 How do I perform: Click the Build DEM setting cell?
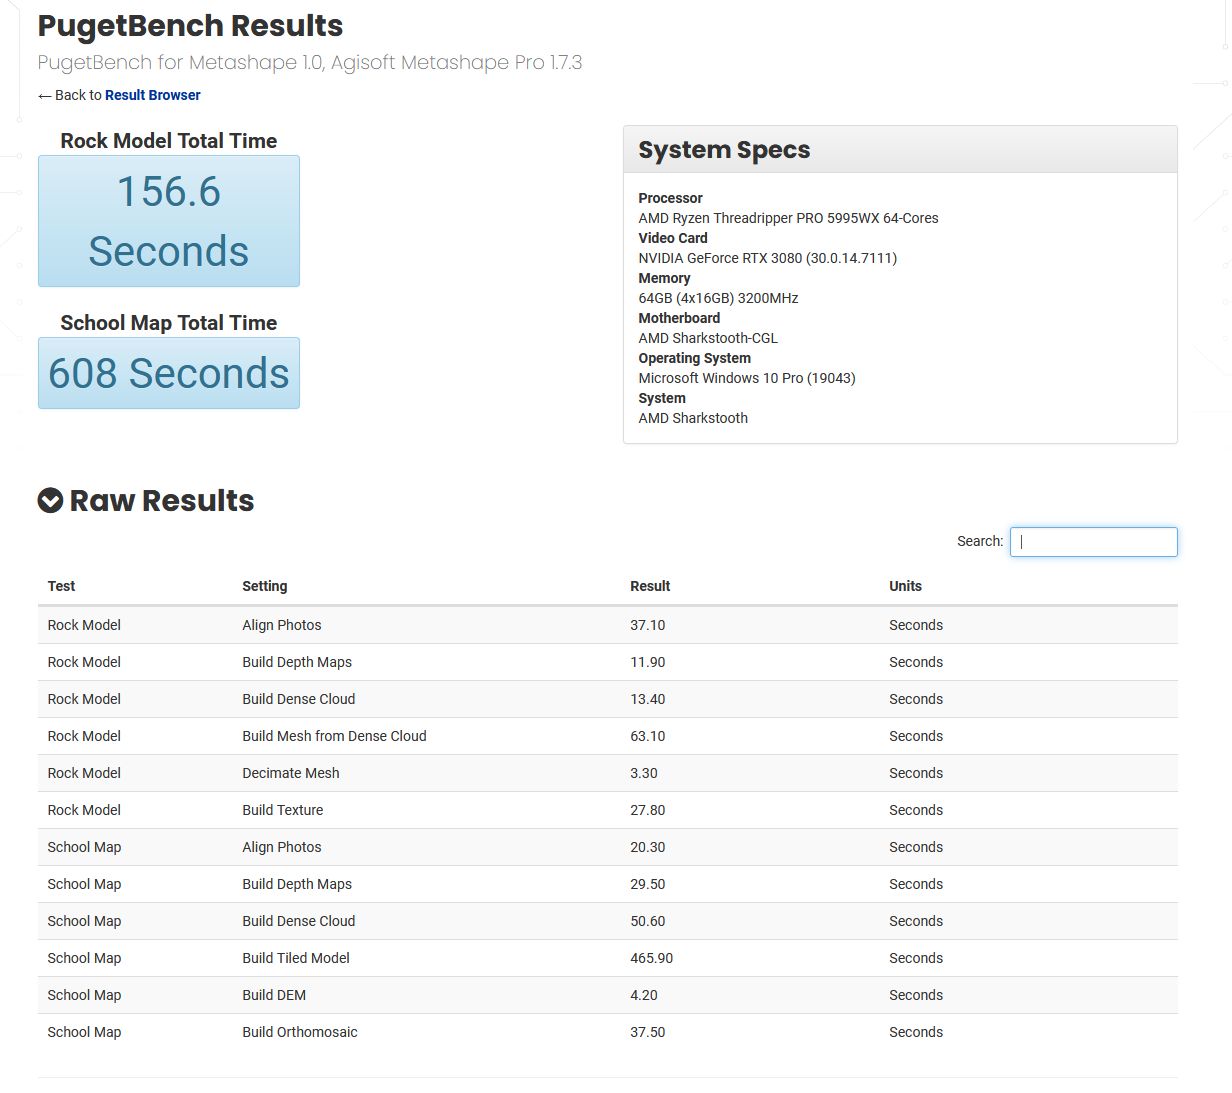274,995
